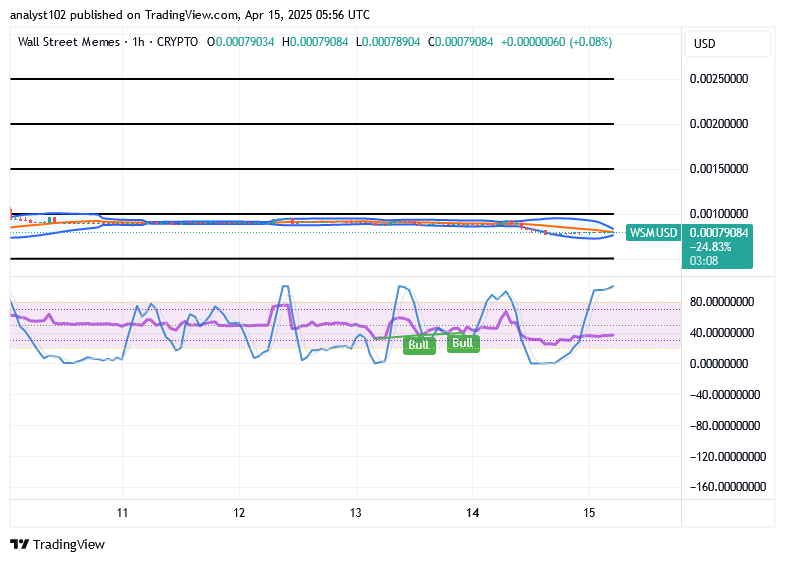Click the close value C0.00079084
The width and height of the screenshot is (785, 562).
(461, 42)
